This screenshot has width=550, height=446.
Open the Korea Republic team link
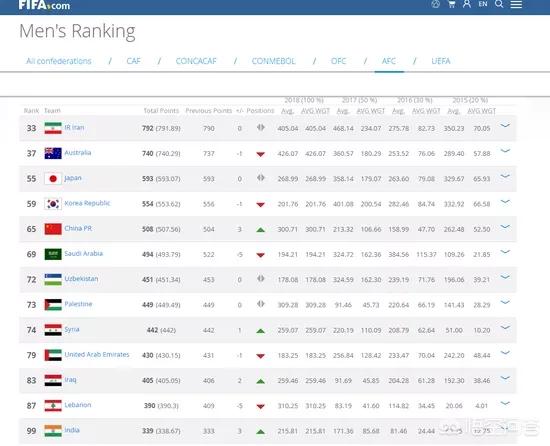pyautogui.click(x=87, y=203)
